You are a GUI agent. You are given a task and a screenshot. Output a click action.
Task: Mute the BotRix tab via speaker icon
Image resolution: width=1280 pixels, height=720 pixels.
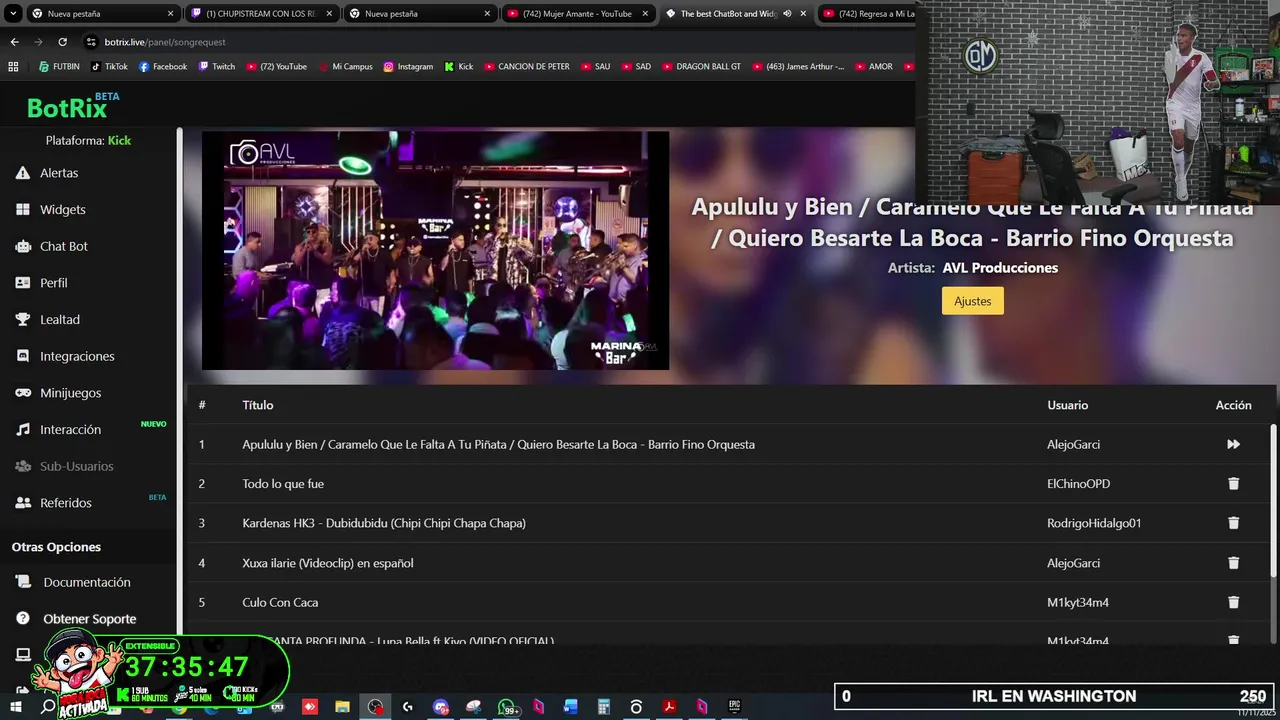787,14
